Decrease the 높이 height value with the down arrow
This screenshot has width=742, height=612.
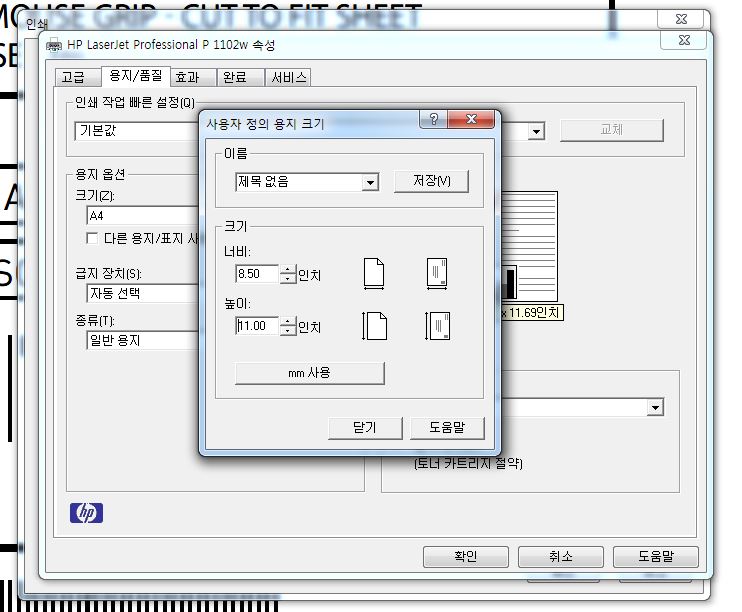(x=288, y=331)
